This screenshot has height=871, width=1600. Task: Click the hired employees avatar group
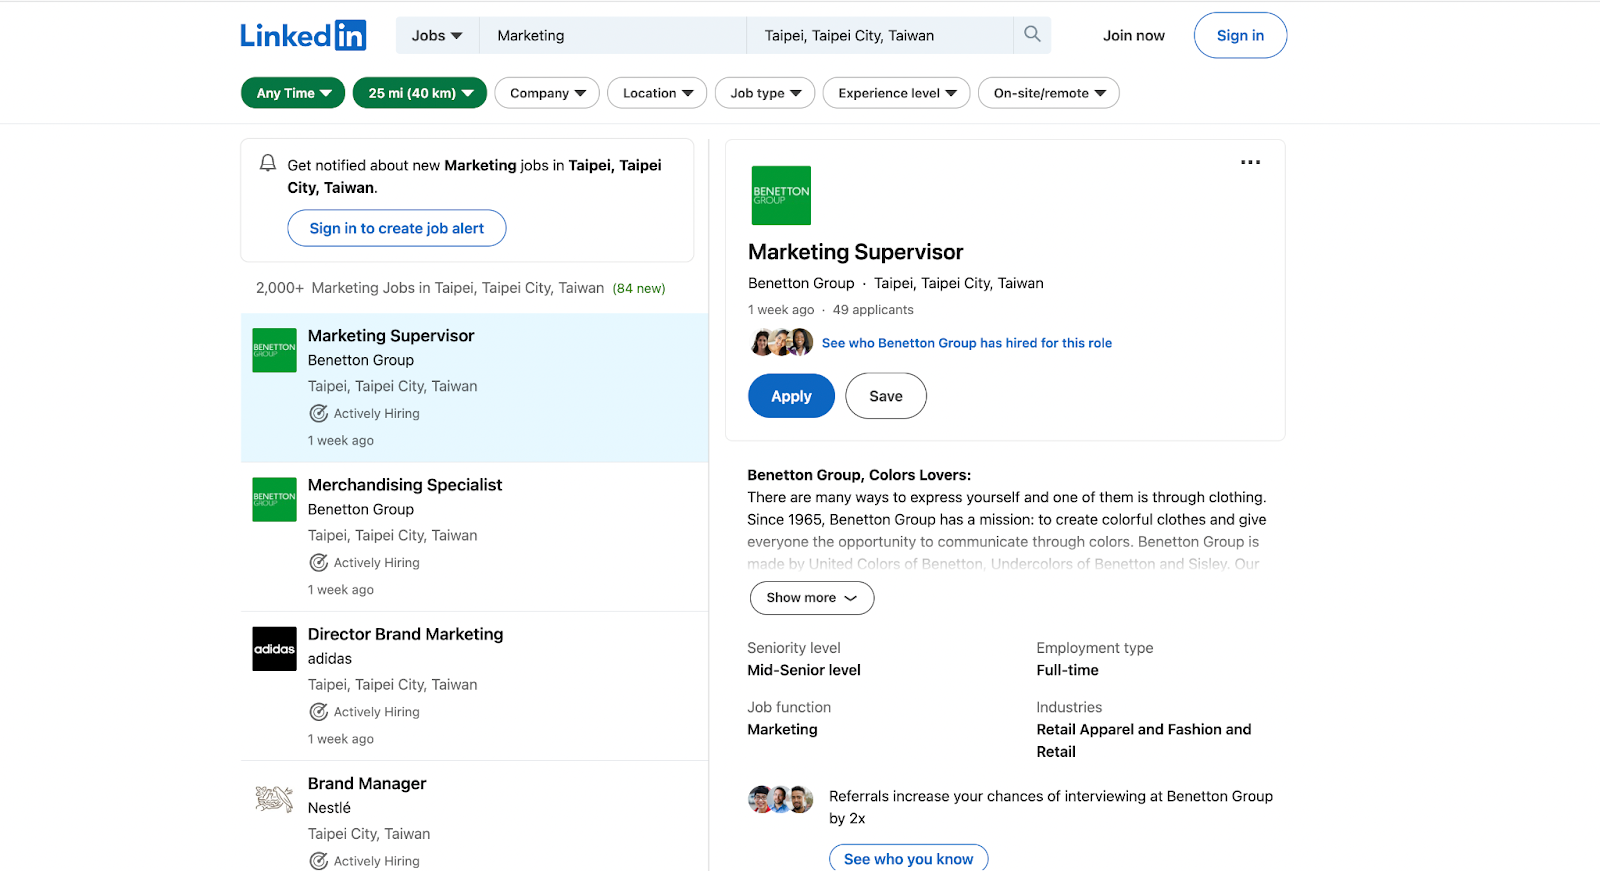tap(781, 343)
